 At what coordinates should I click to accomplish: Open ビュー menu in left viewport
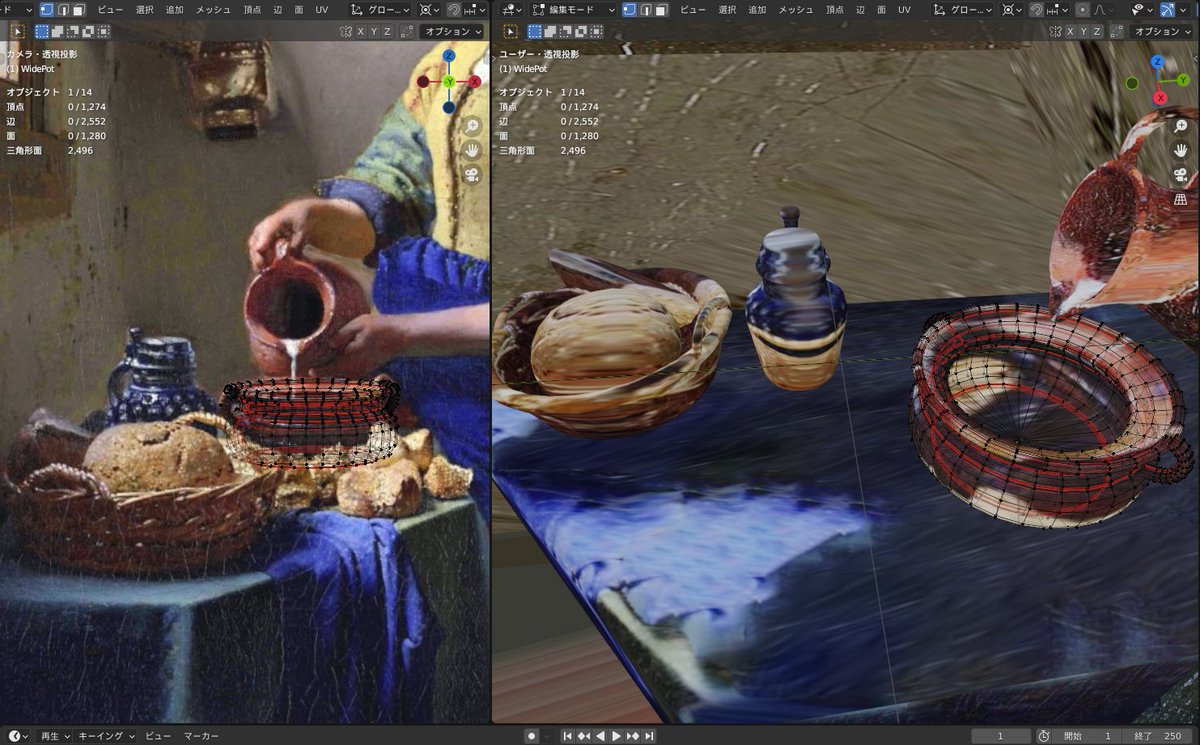coord(110,10)
